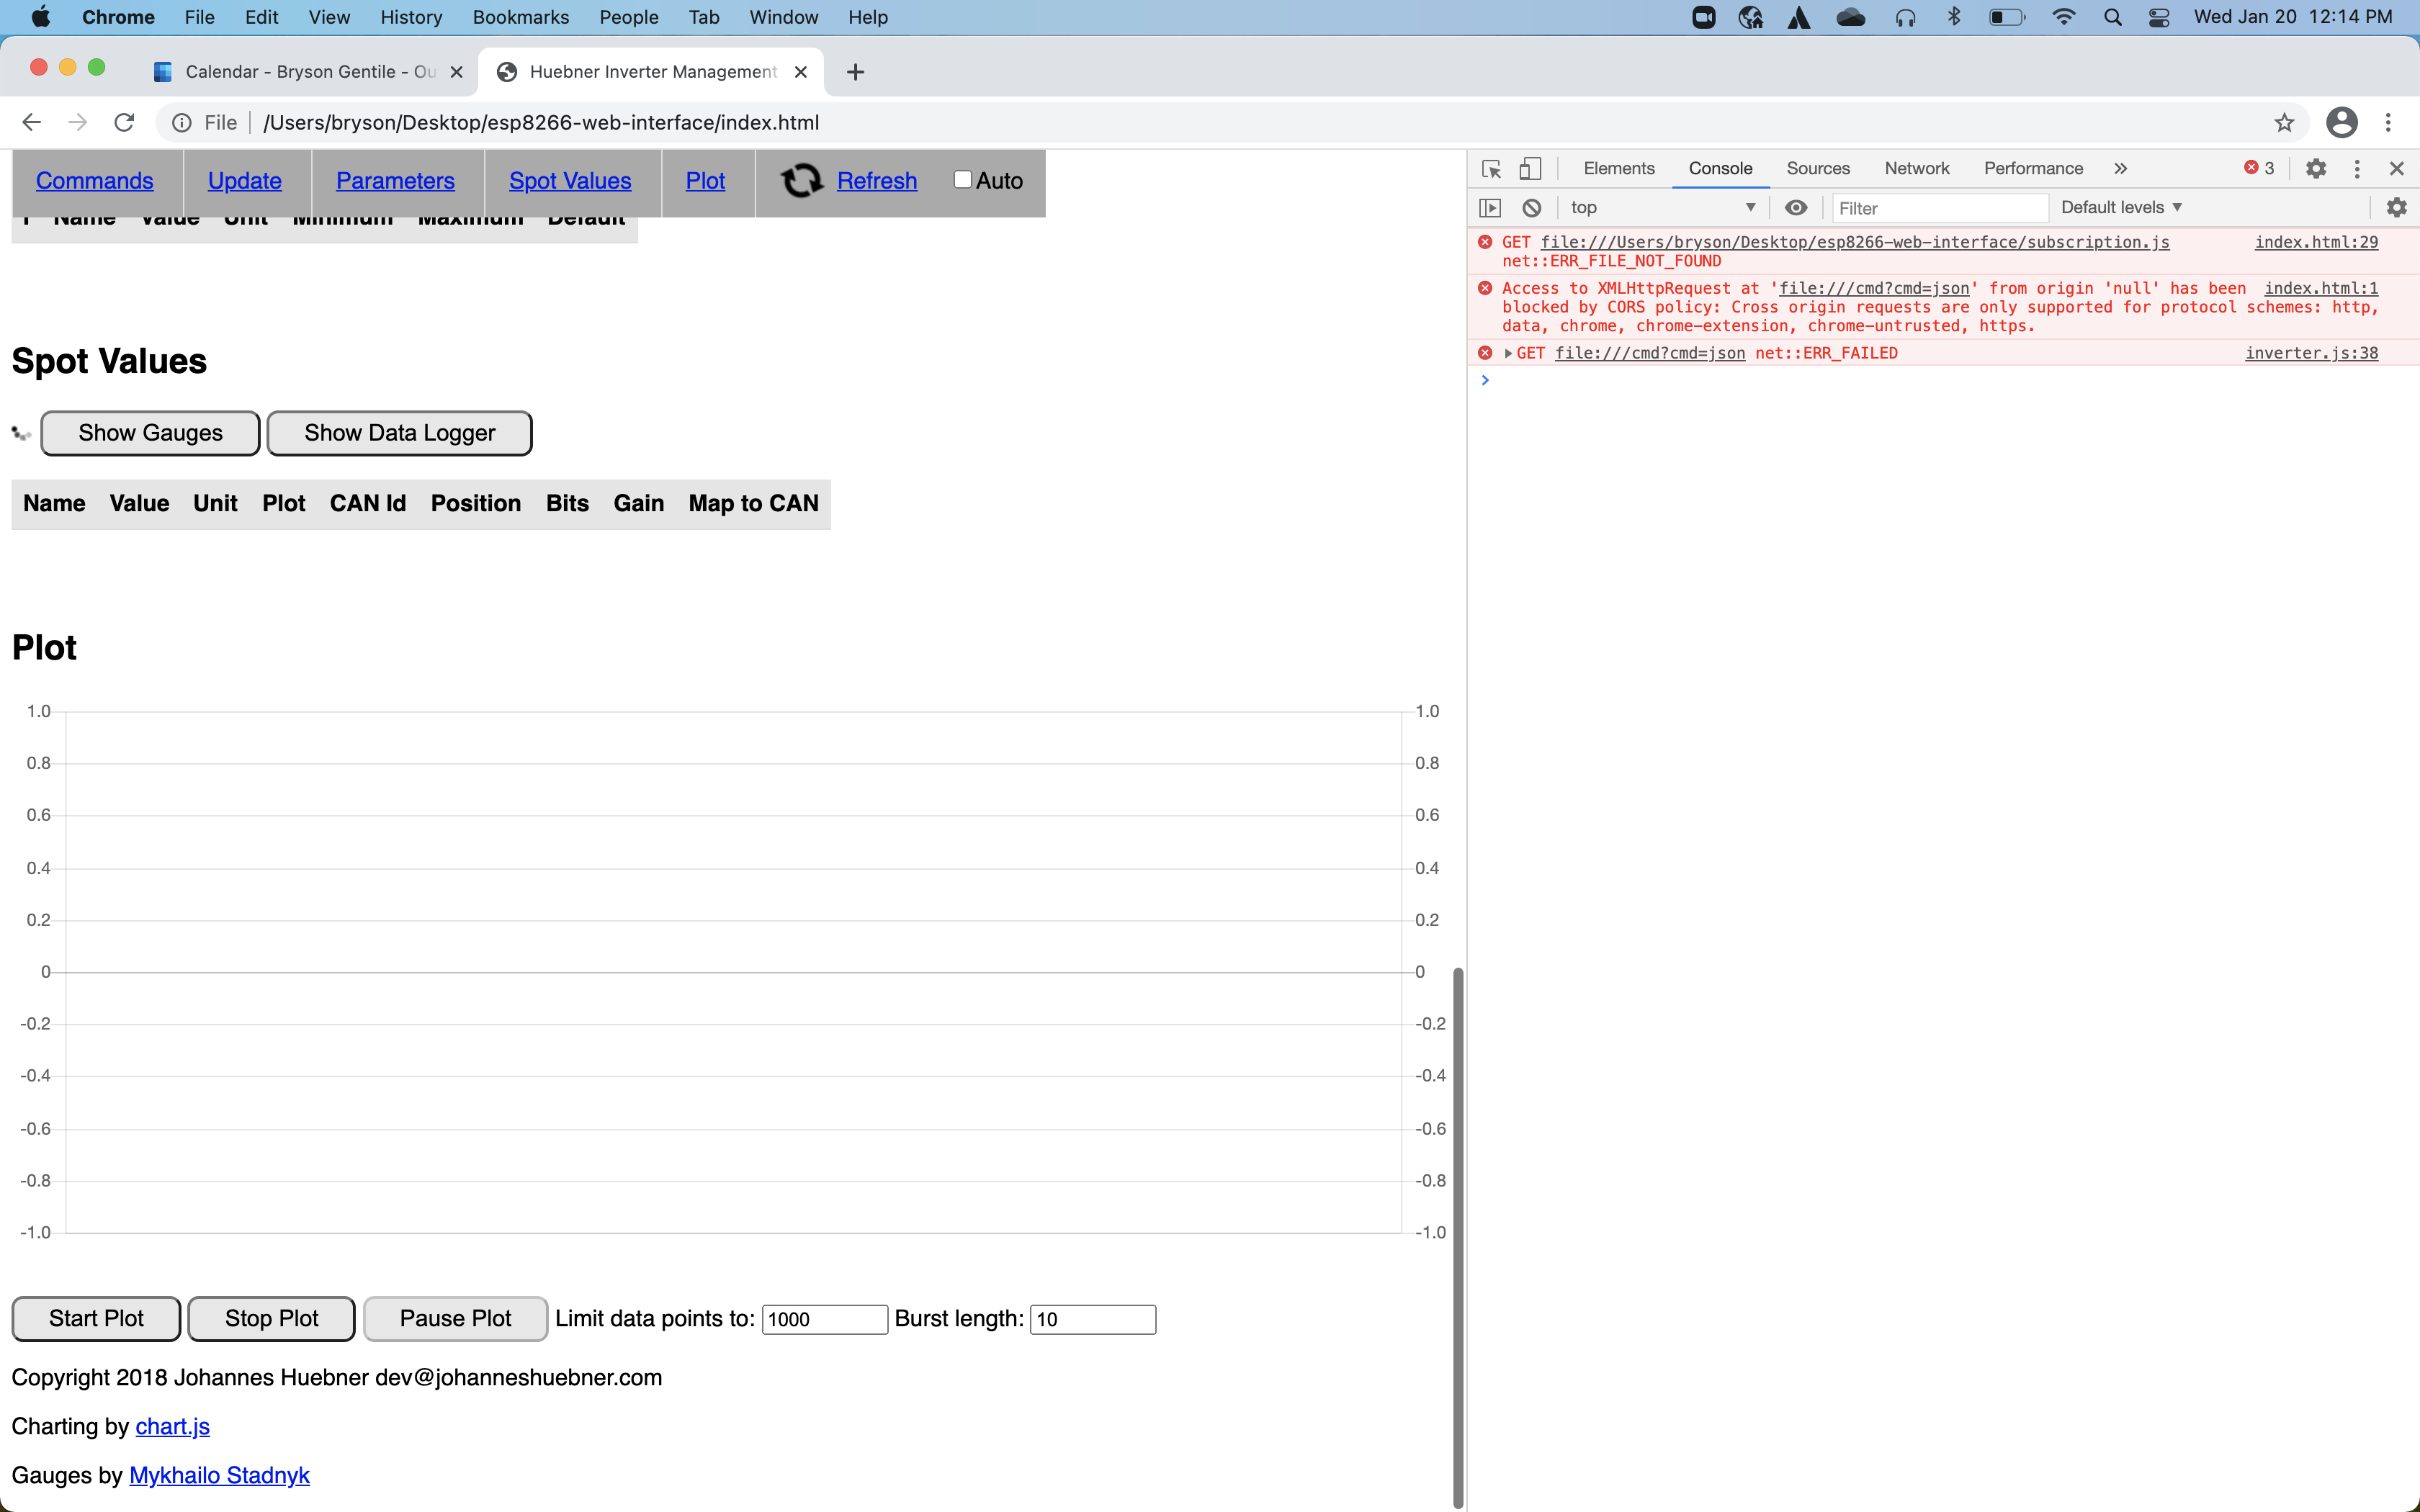Show the console sidebar panel icon

(1490, 208)
